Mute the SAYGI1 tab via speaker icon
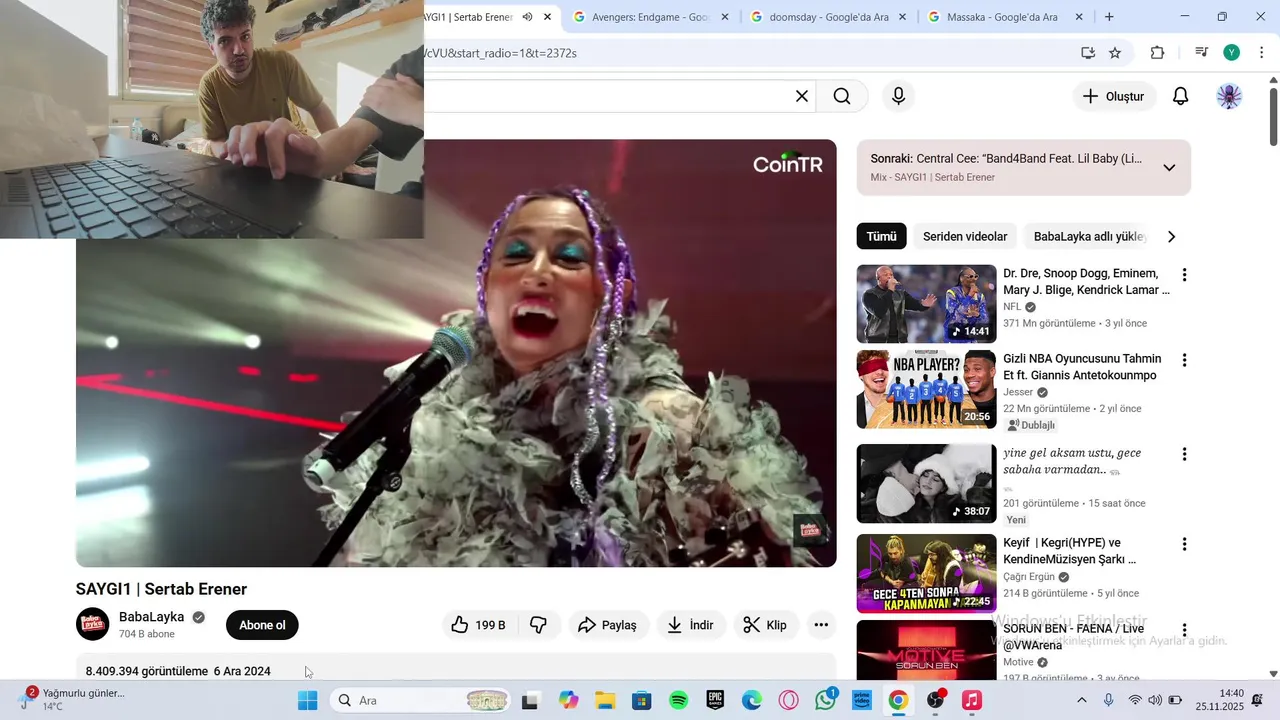The width and height of the screenshot is (1280, 720). point(527,17)
